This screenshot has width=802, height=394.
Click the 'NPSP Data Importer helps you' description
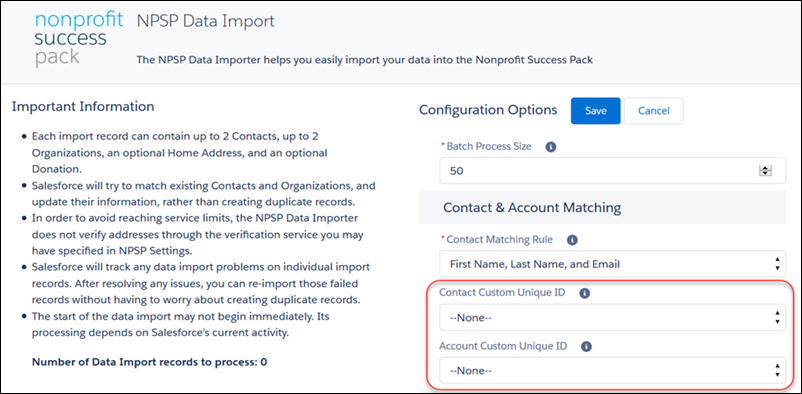pos(365,60)
